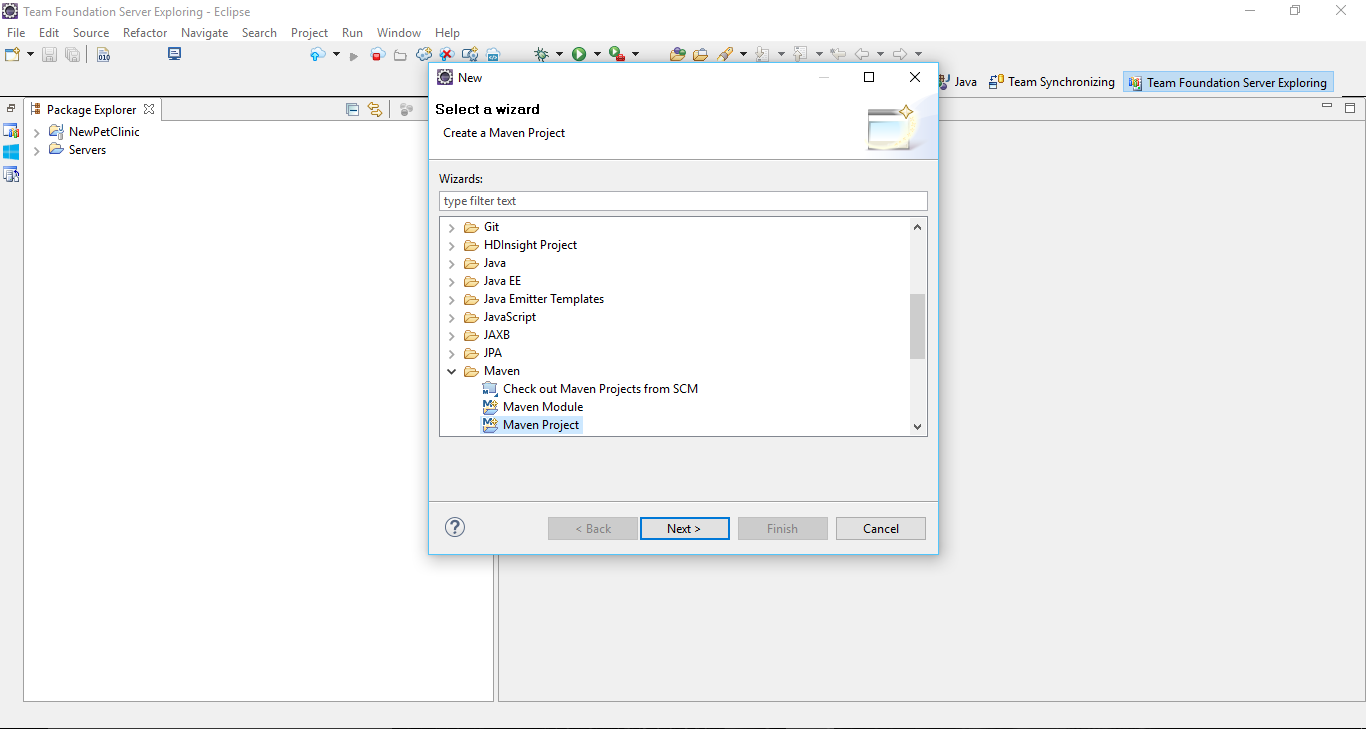Image resolution: width=1366 pixels, height=729 pixels.
Task: Open the Window menu
Action: coord(399,32)
